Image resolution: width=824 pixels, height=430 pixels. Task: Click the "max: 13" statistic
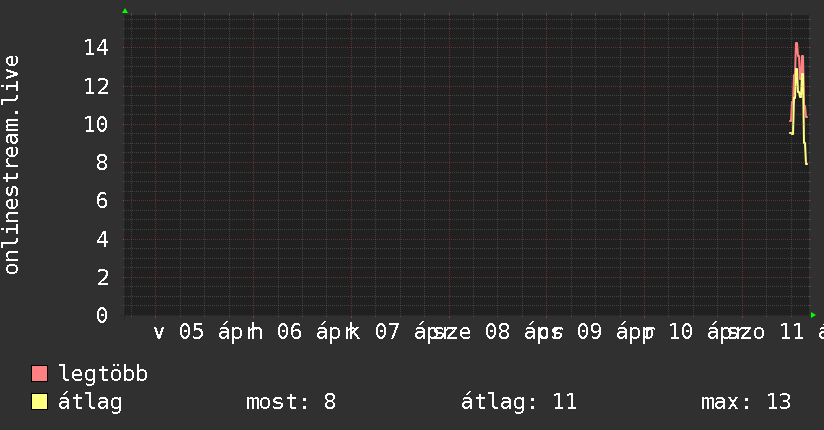(746, 402)
